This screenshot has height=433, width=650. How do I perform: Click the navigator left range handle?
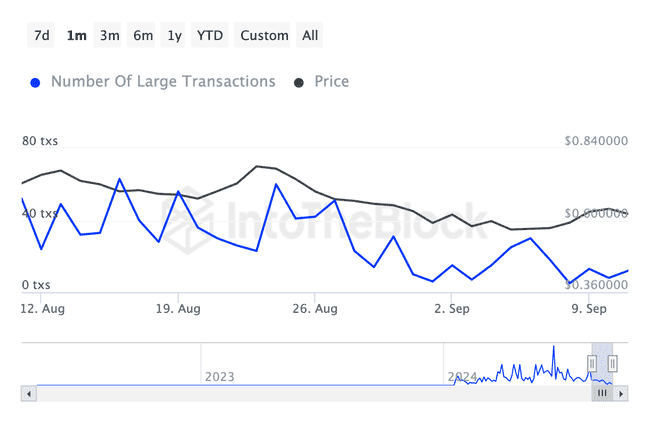point(592,363)
